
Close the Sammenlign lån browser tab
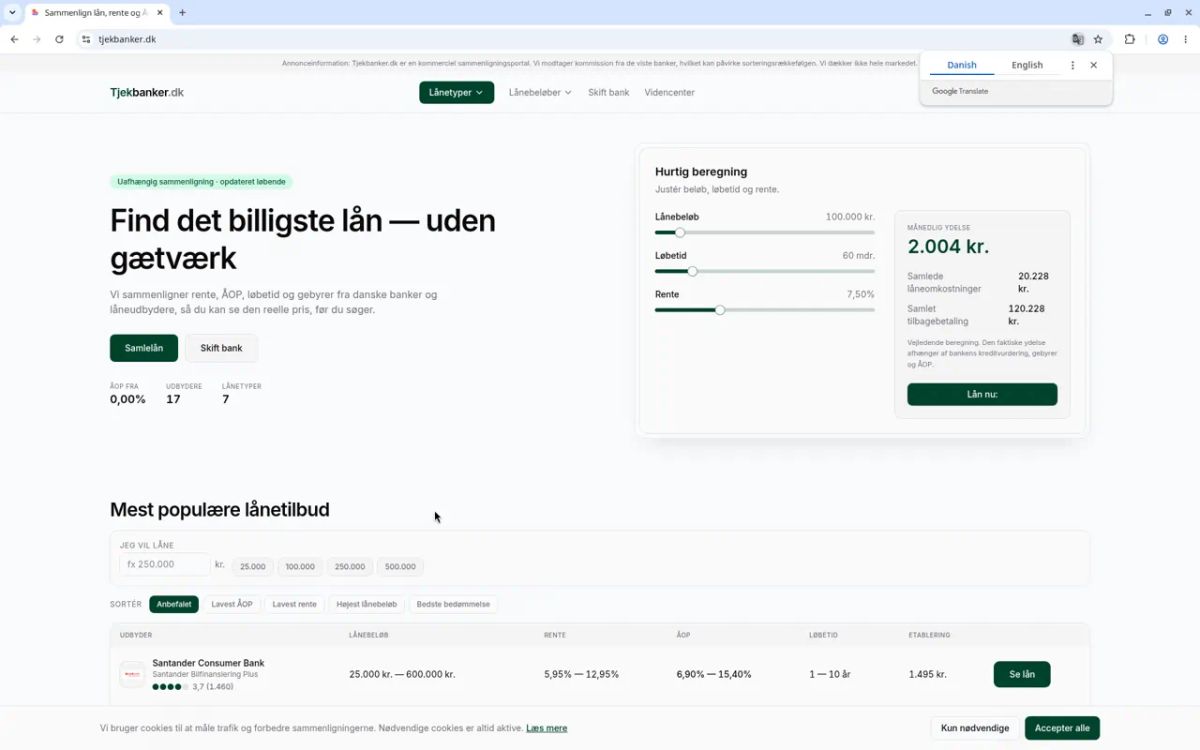pyautogui.click(x=160, y=13)
